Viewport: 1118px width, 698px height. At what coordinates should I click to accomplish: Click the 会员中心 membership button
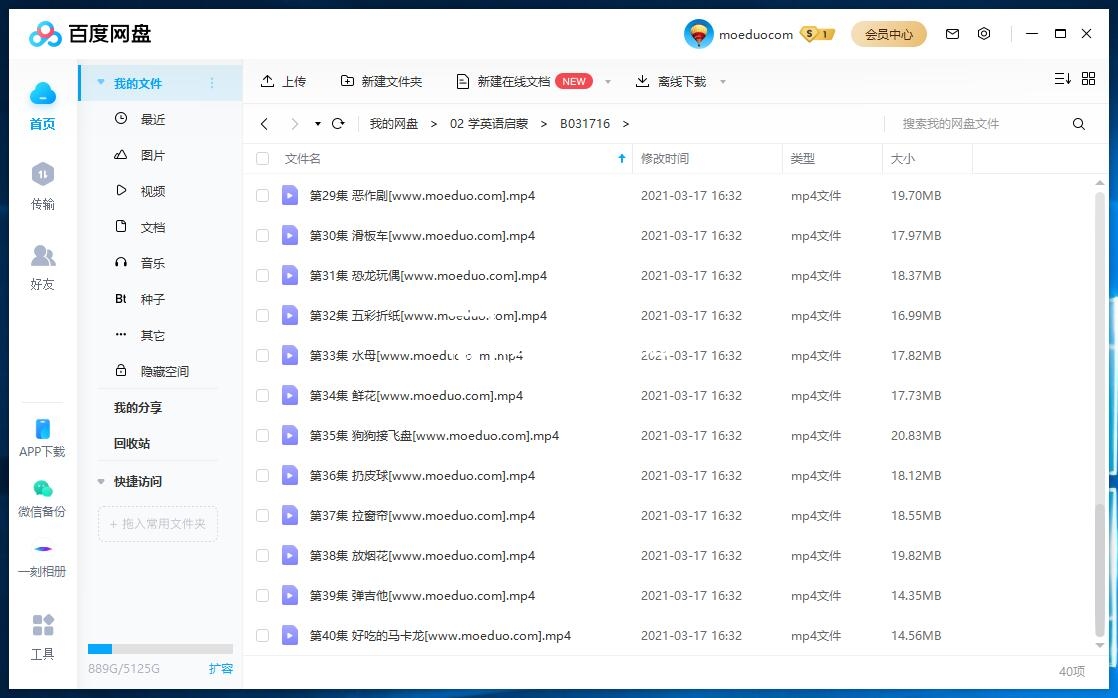coord(888,33)
